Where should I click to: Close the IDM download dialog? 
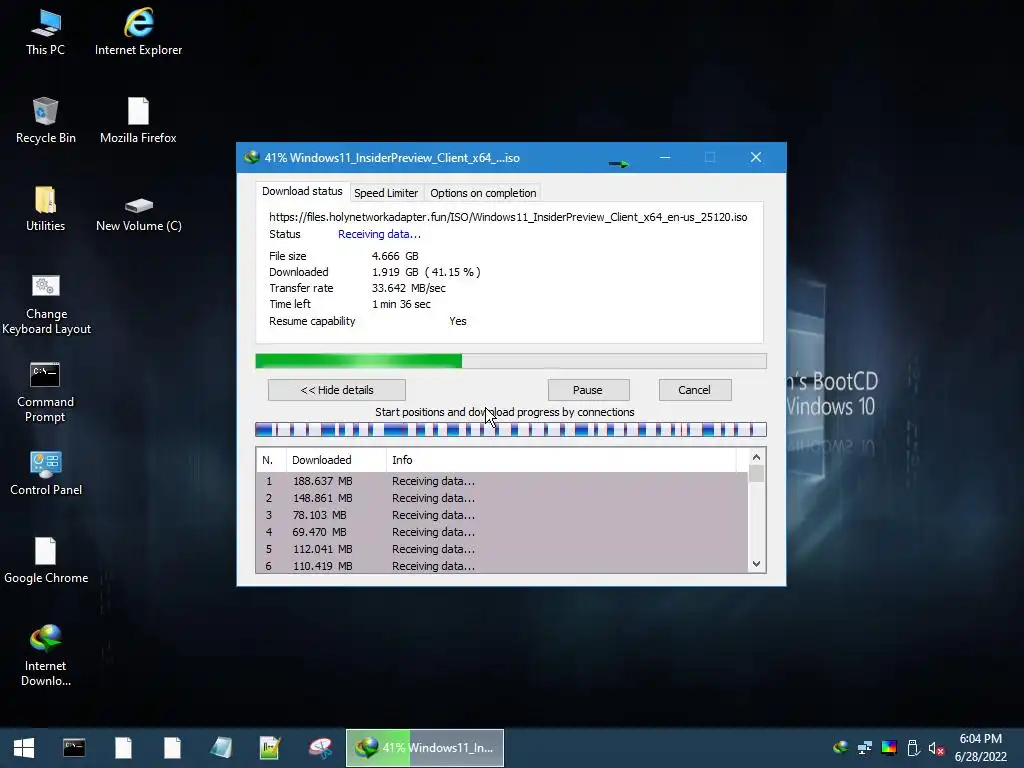[756, 157]
